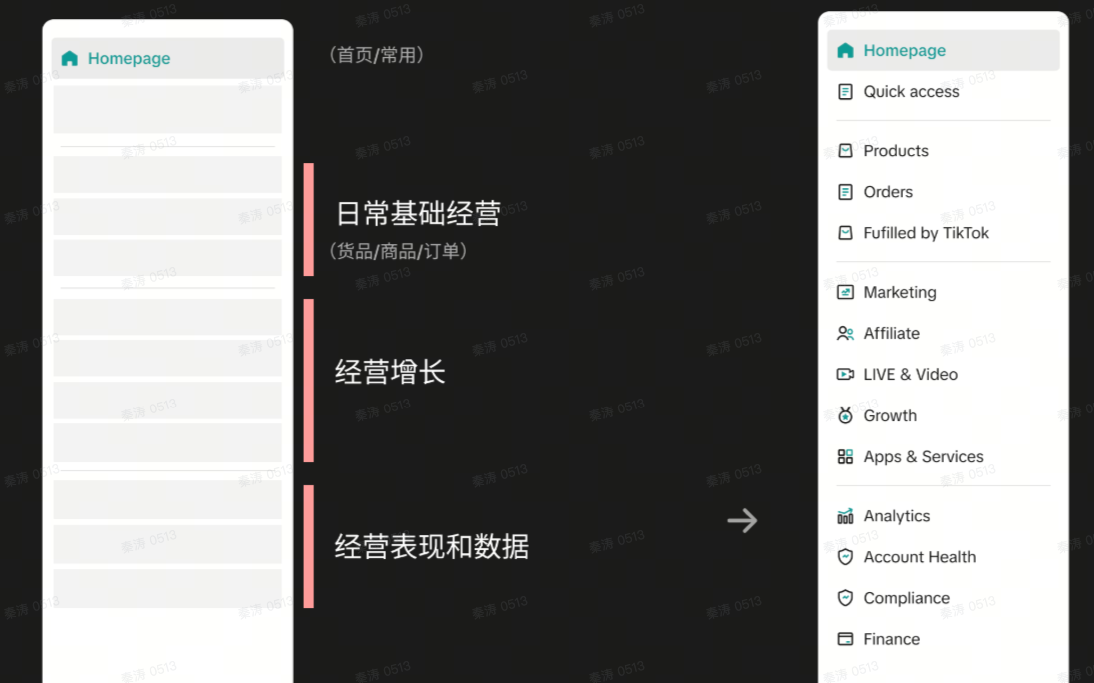
Task: Click the Finance wallet icon
Action: tap(845, 639)
